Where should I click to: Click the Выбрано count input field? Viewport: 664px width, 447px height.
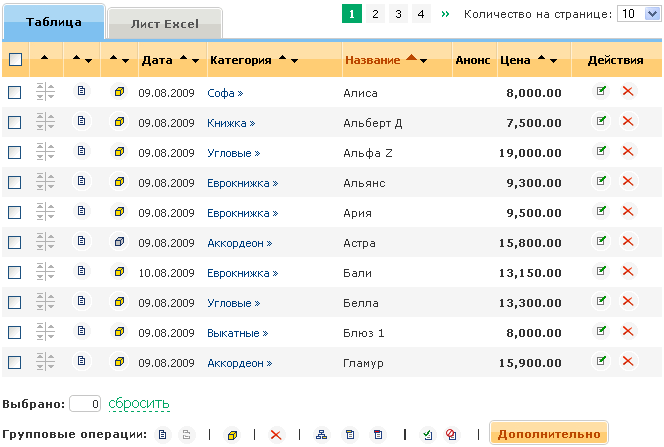click(86, 404)
